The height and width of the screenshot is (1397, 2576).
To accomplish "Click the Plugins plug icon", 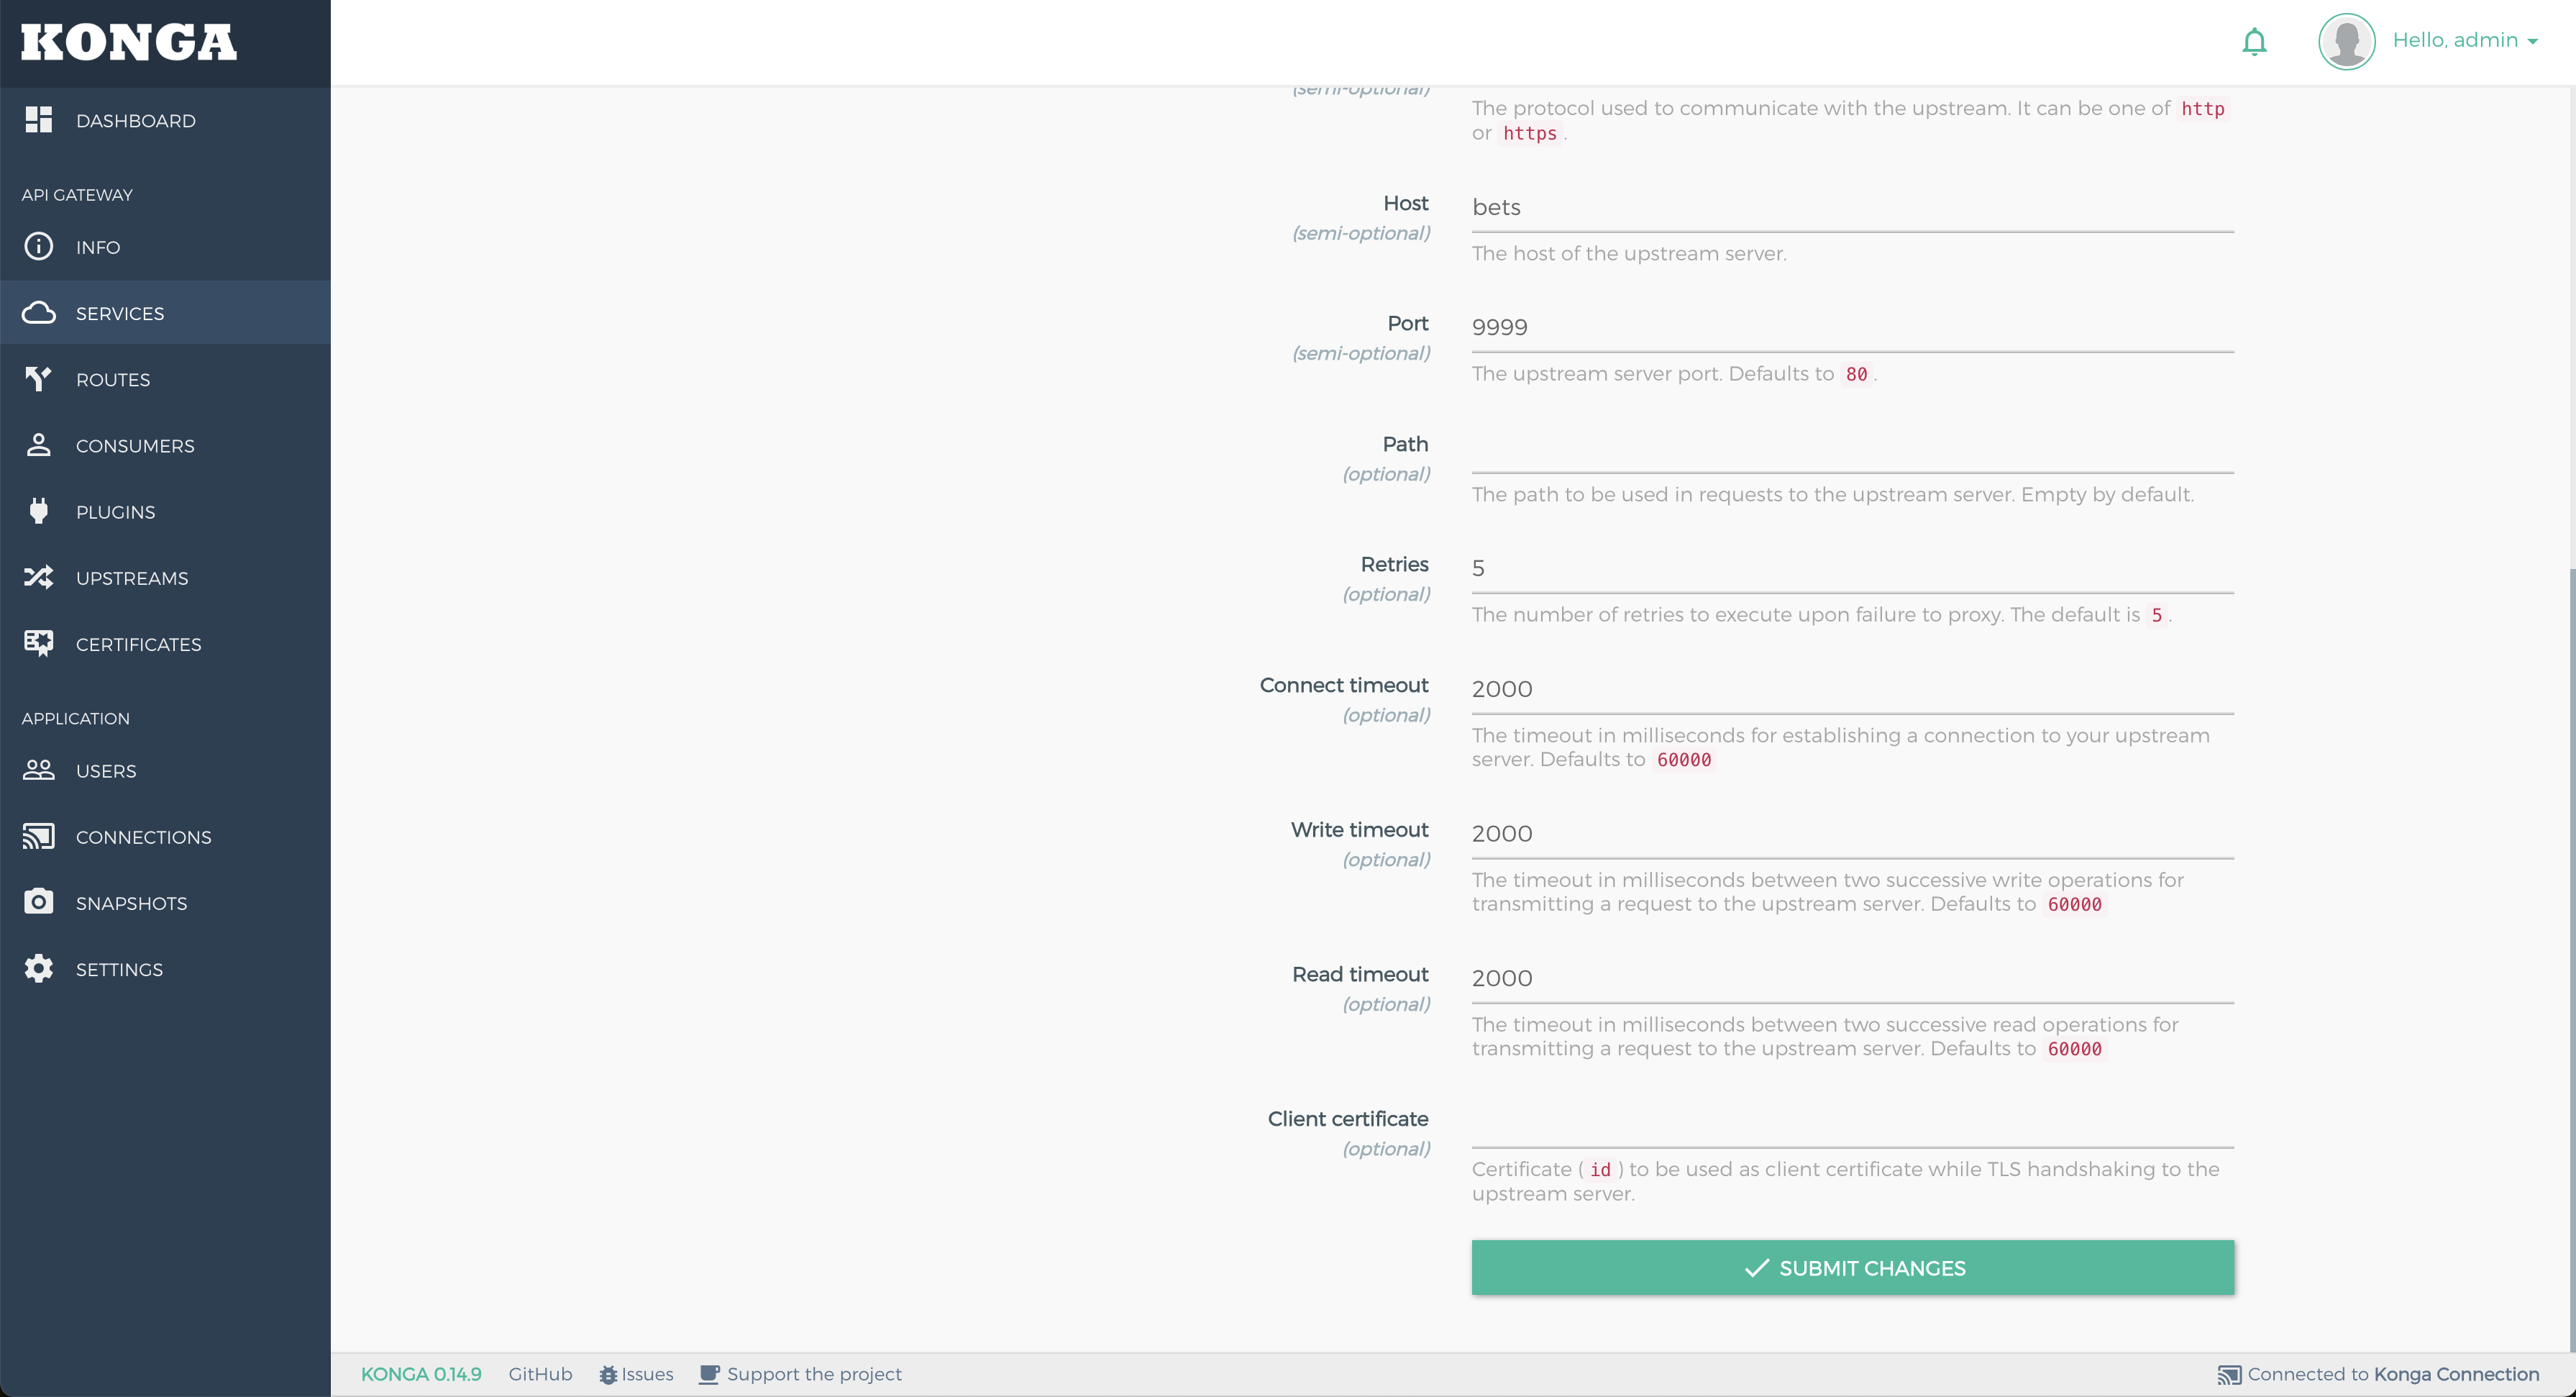I will [x=38, y=511].
